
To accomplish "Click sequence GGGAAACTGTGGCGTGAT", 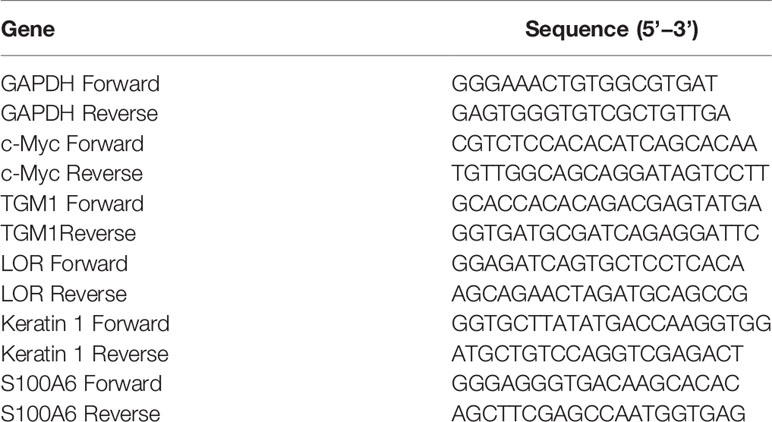I will (x=584, y=84).
